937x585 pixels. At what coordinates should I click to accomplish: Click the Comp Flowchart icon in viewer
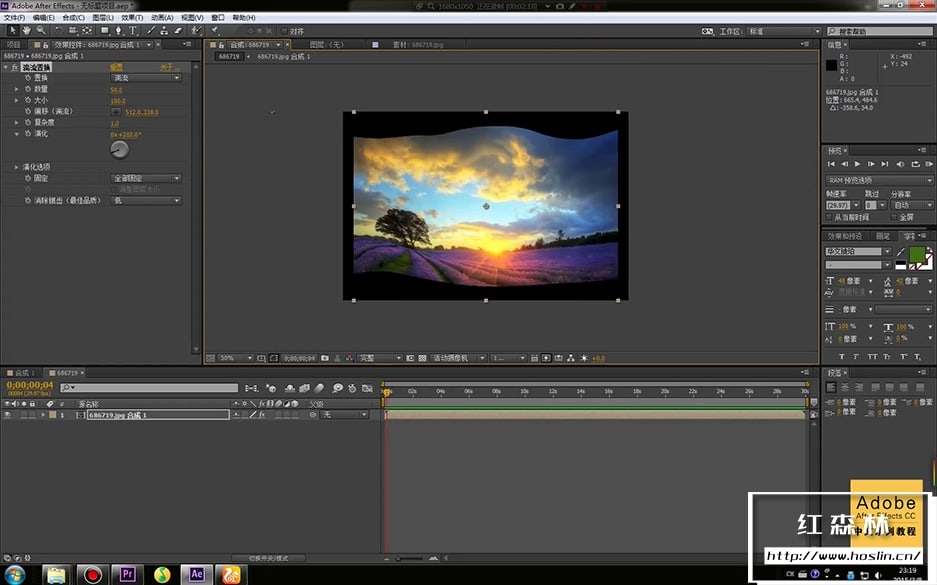pyautogui.click(x=571, y=358)
